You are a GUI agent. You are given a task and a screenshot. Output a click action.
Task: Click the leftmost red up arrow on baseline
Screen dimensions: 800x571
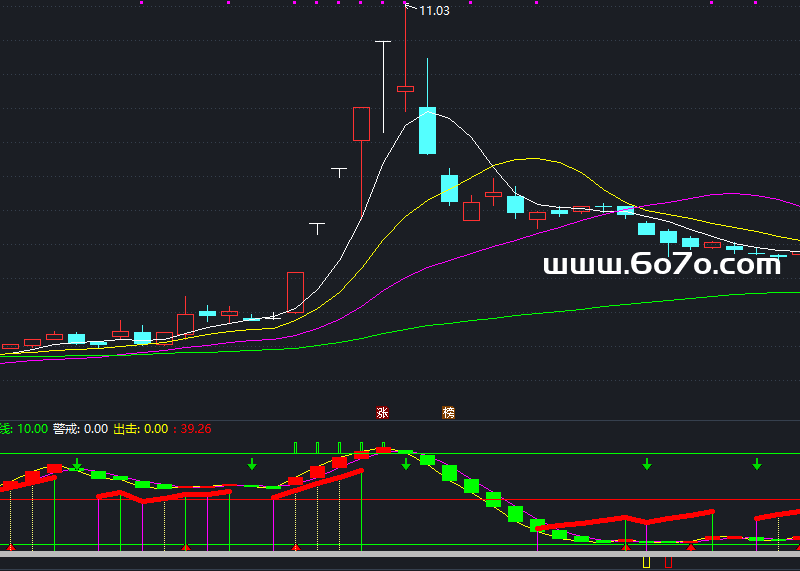[11, 547]
